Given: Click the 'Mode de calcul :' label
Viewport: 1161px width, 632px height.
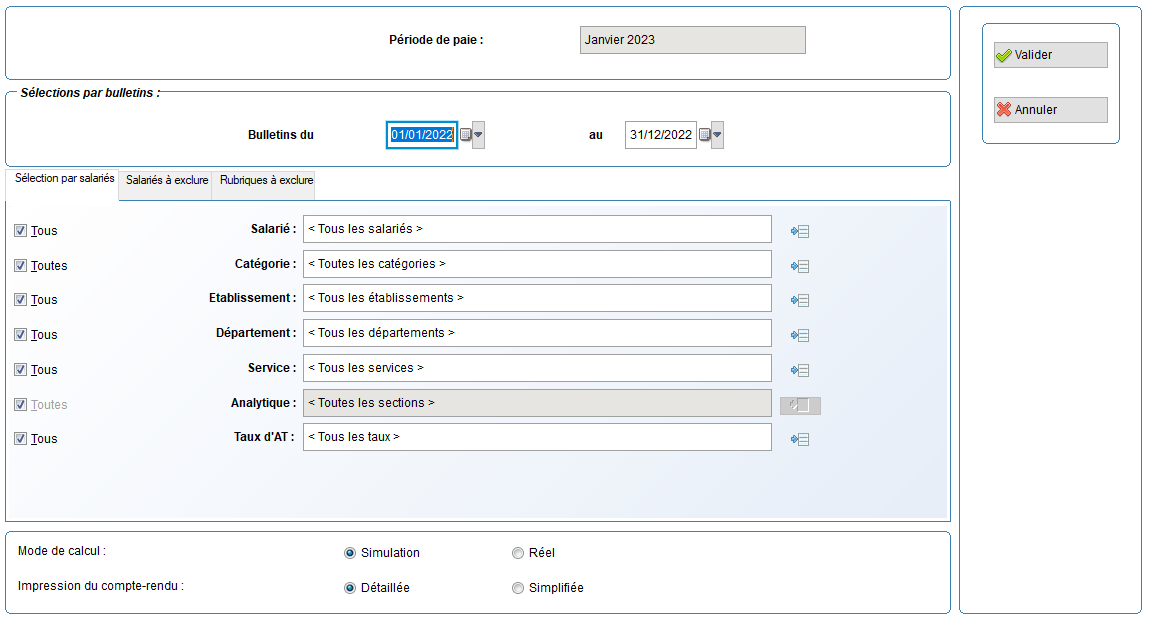Looking at the screenshot, I should coord(61,551).
